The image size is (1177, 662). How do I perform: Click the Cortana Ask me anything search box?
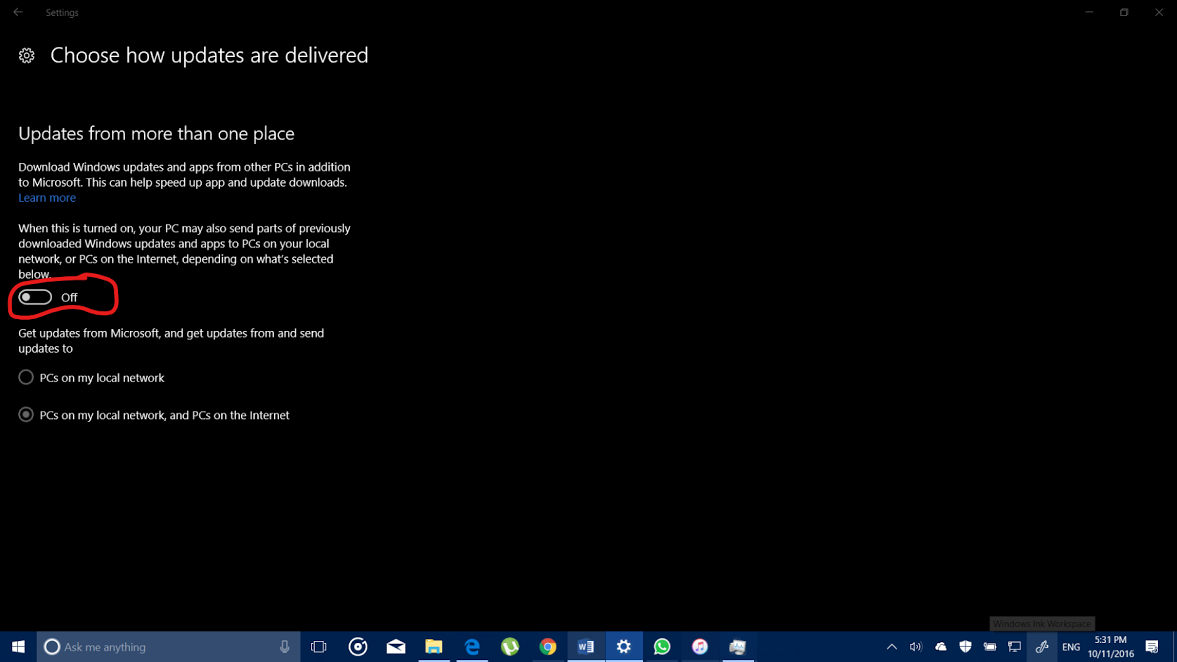pos(160,647)
